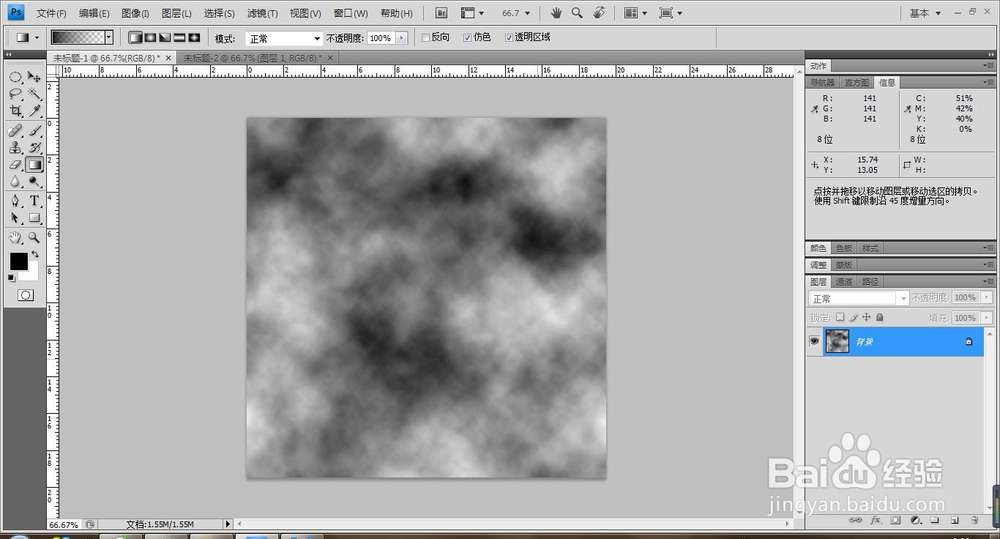The height and width of the screenshot is (539, 1000).
Task: Delete layer with trash icon
Action: 974,521
